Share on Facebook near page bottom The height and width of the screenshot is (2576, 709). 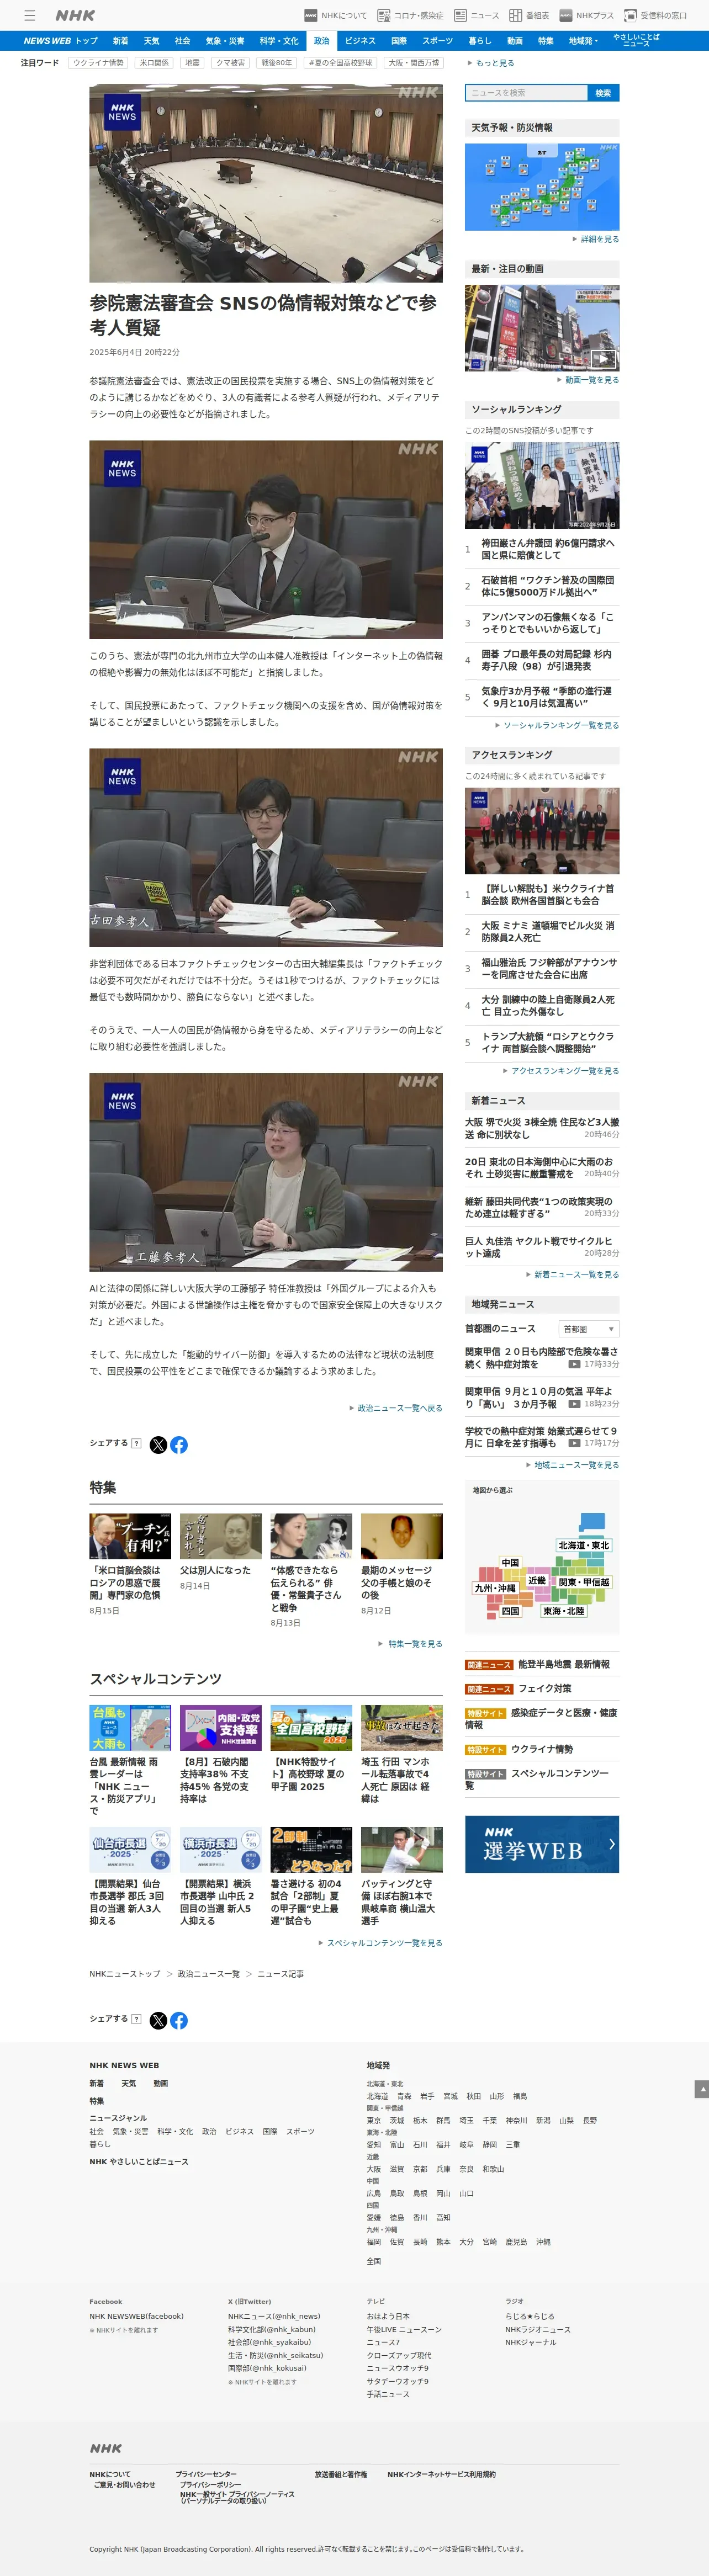tap(179, 2020)
